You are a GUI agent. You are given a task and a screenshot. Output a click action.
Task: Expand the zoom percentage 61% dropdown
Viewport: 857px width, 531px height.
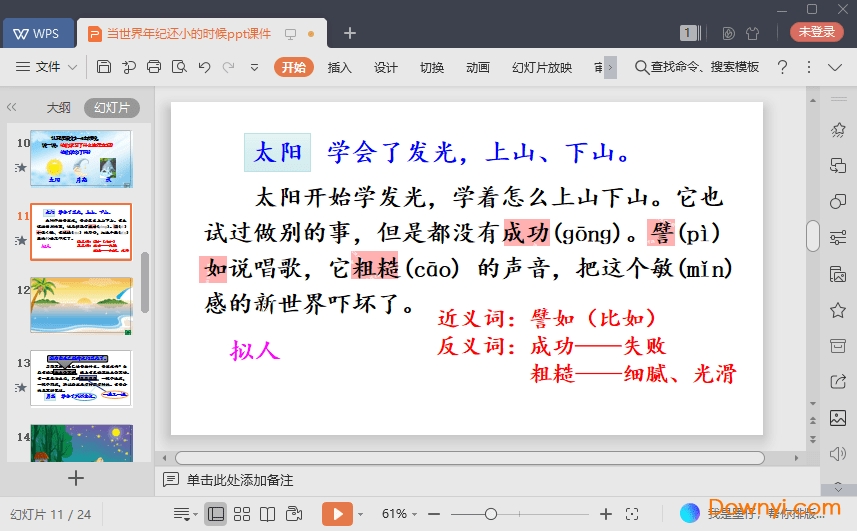click(x=400, y=514)
